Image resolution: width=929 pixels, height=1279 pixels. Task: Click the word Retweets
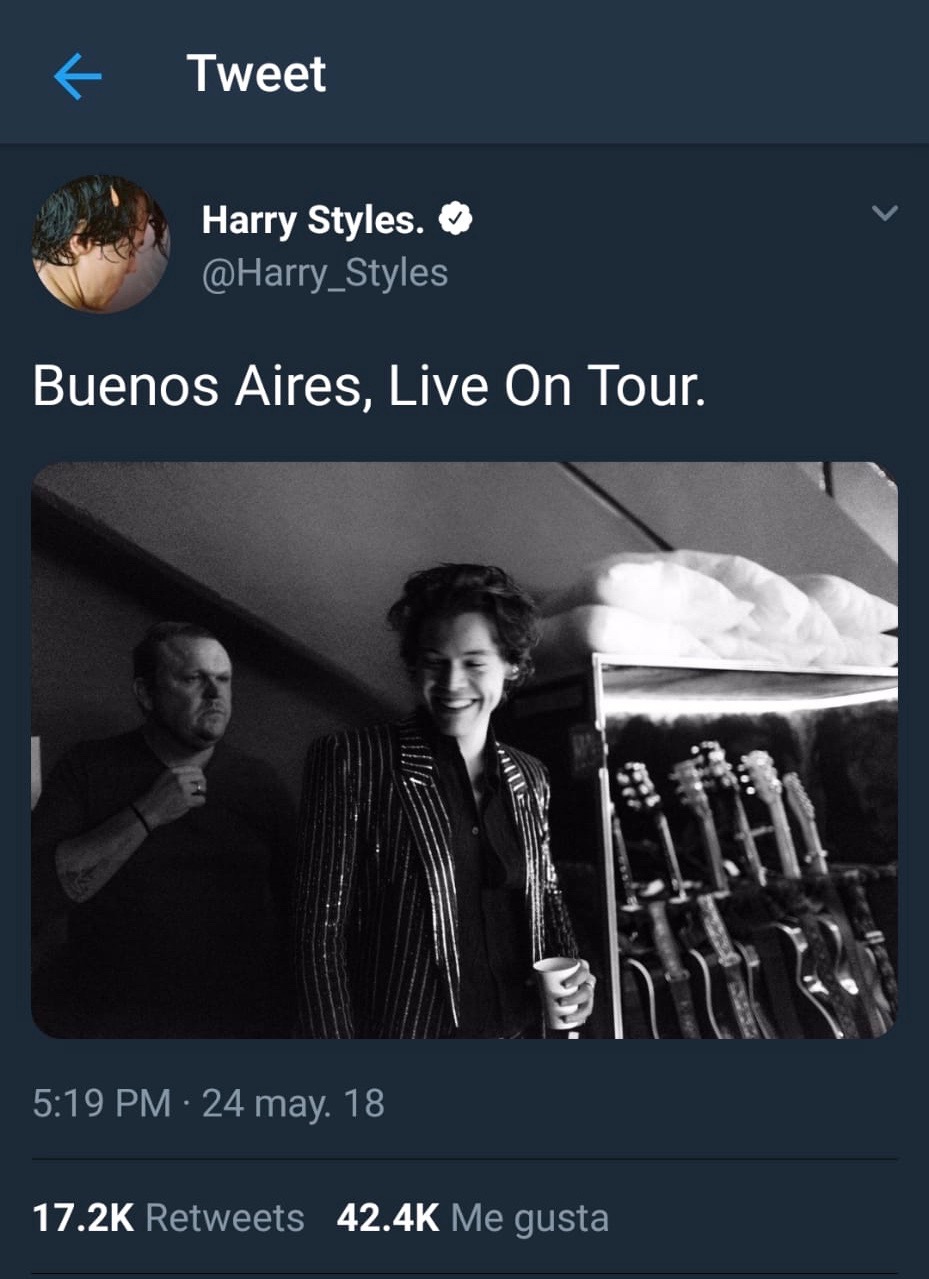(225, 1217)
